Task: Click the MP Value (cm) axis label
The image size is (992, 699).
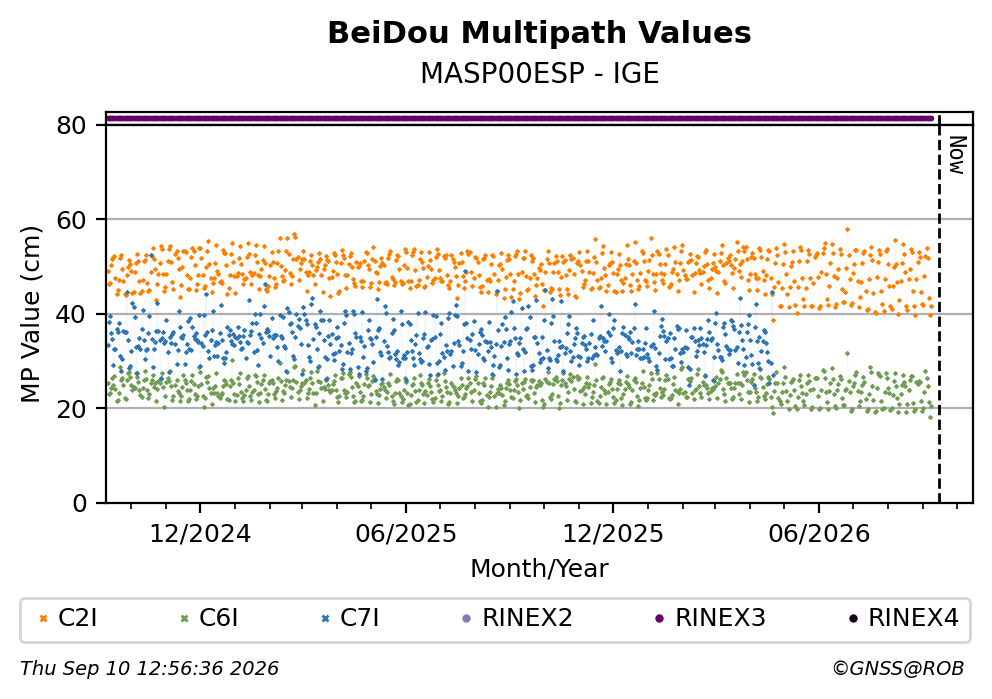Action: click(30, 314)
